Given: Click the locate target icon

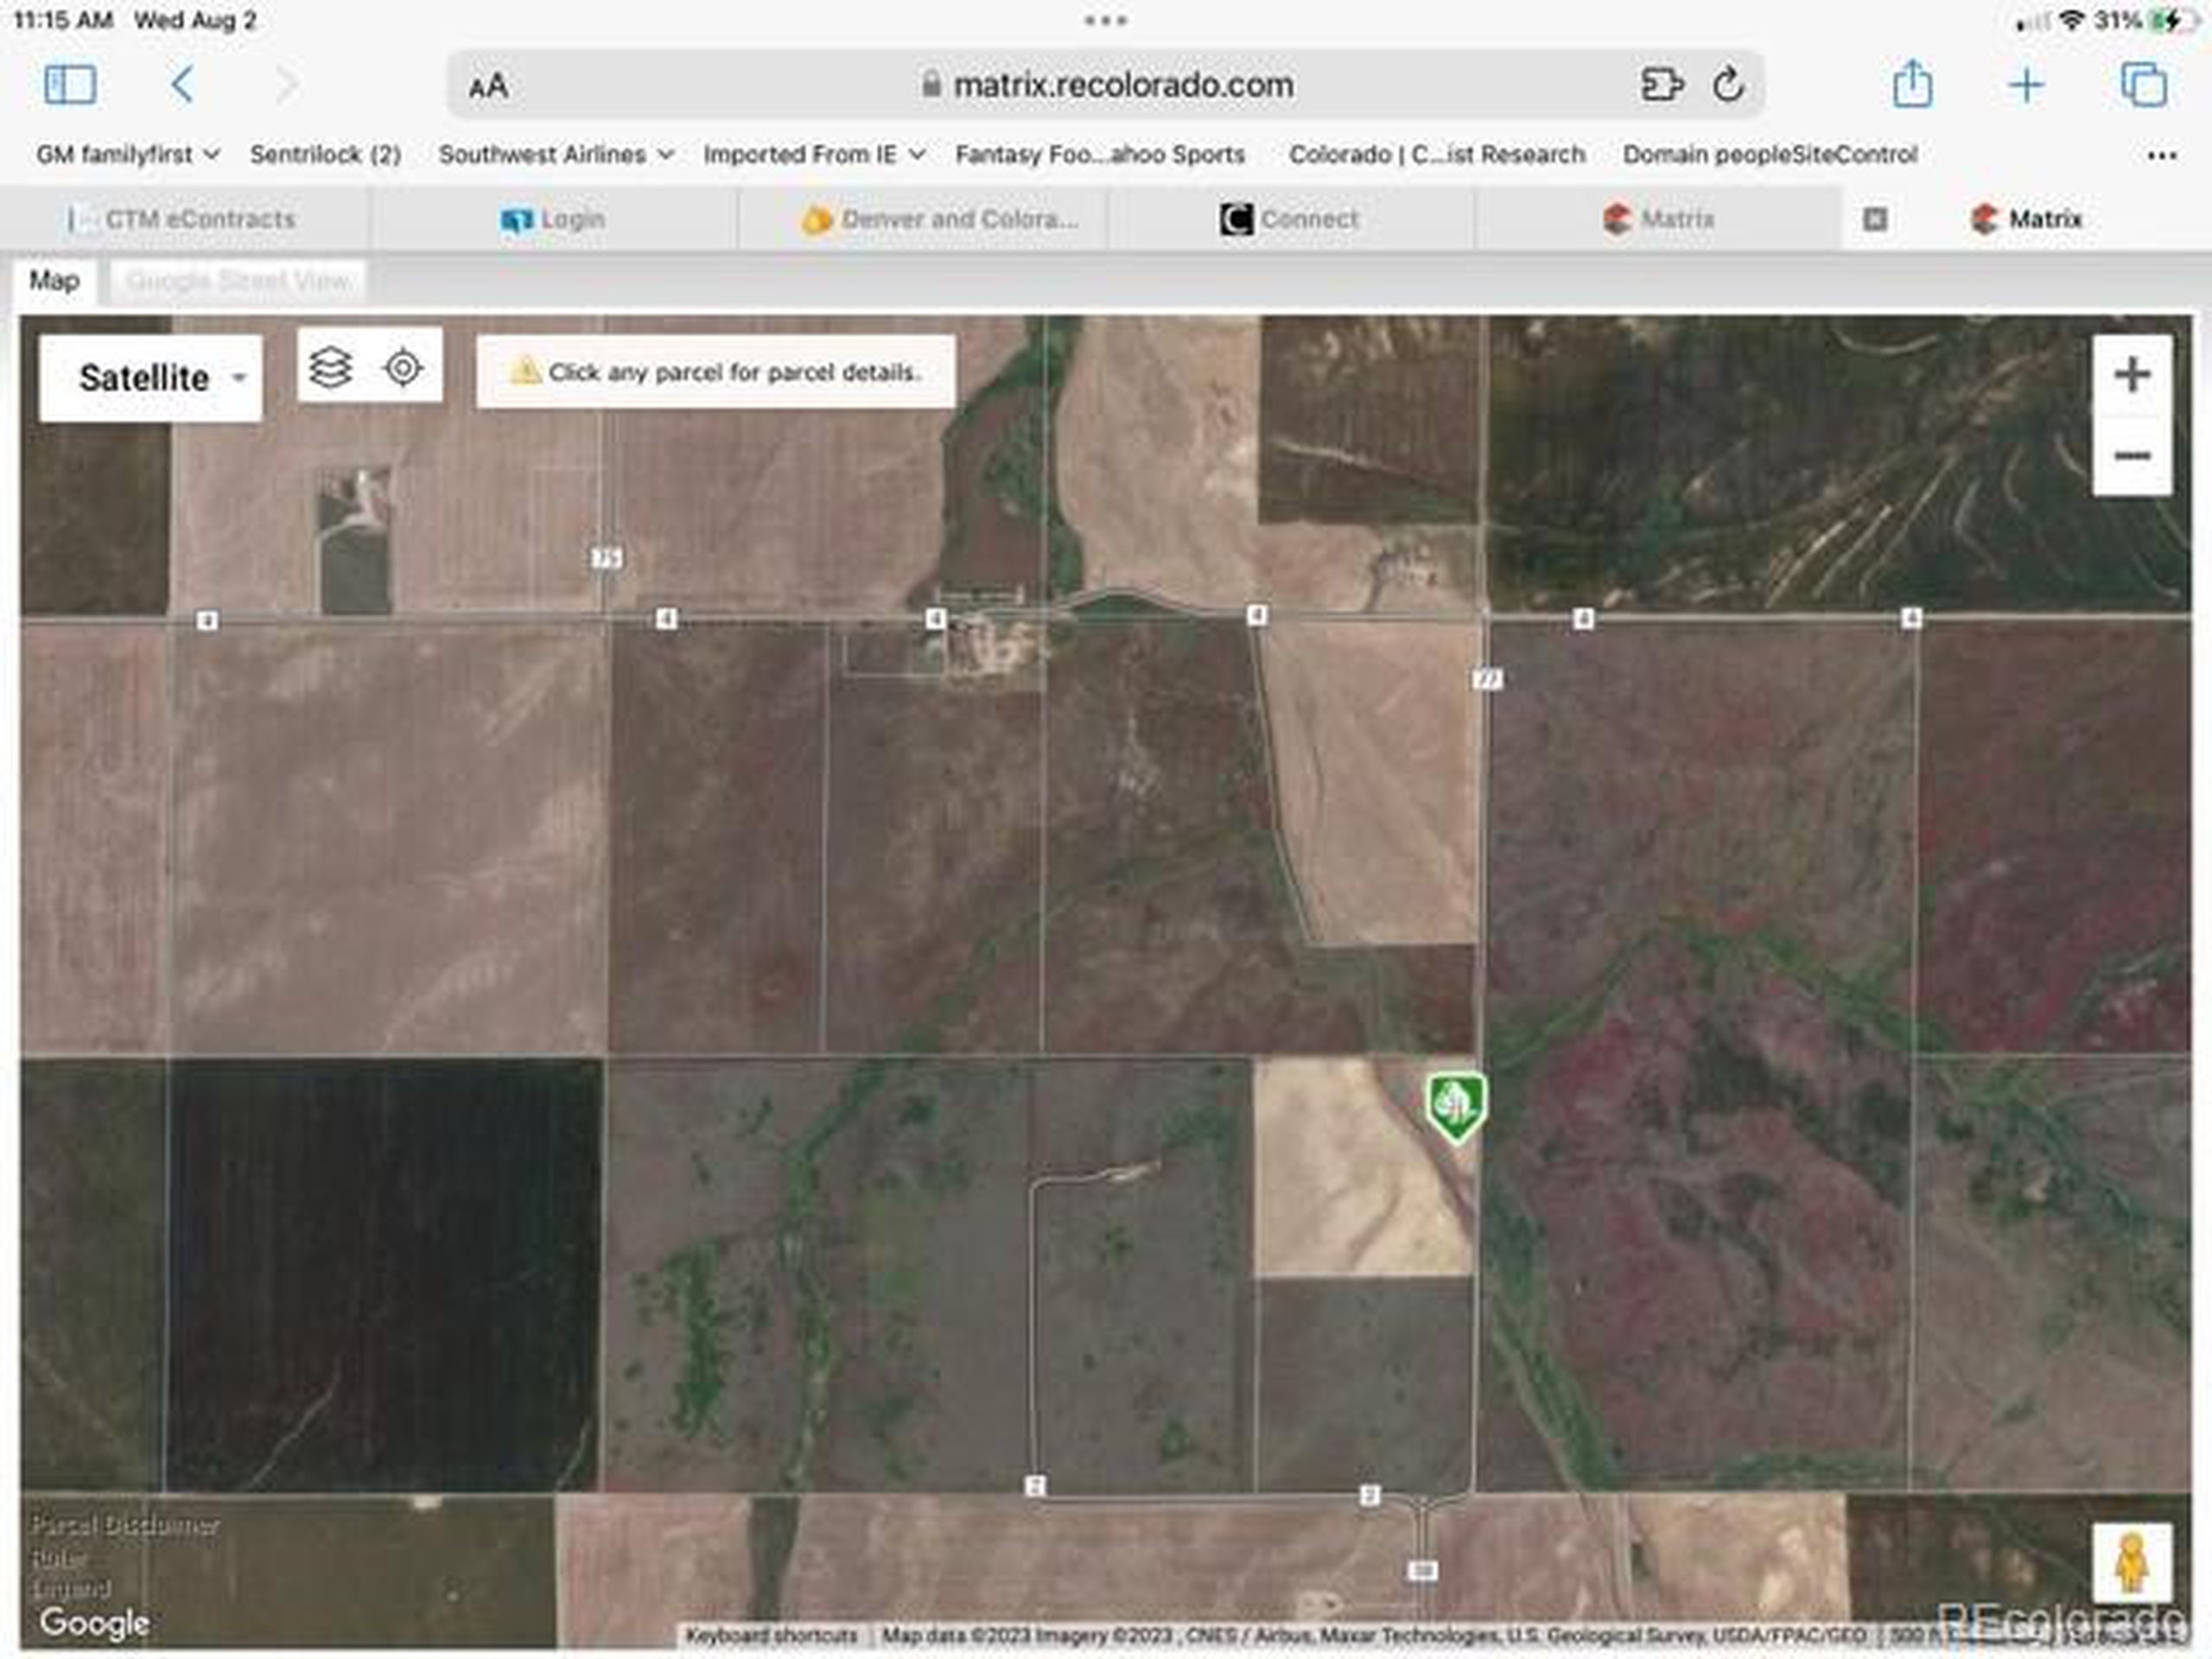Looking at the screenshot, I should coord(403,367).
